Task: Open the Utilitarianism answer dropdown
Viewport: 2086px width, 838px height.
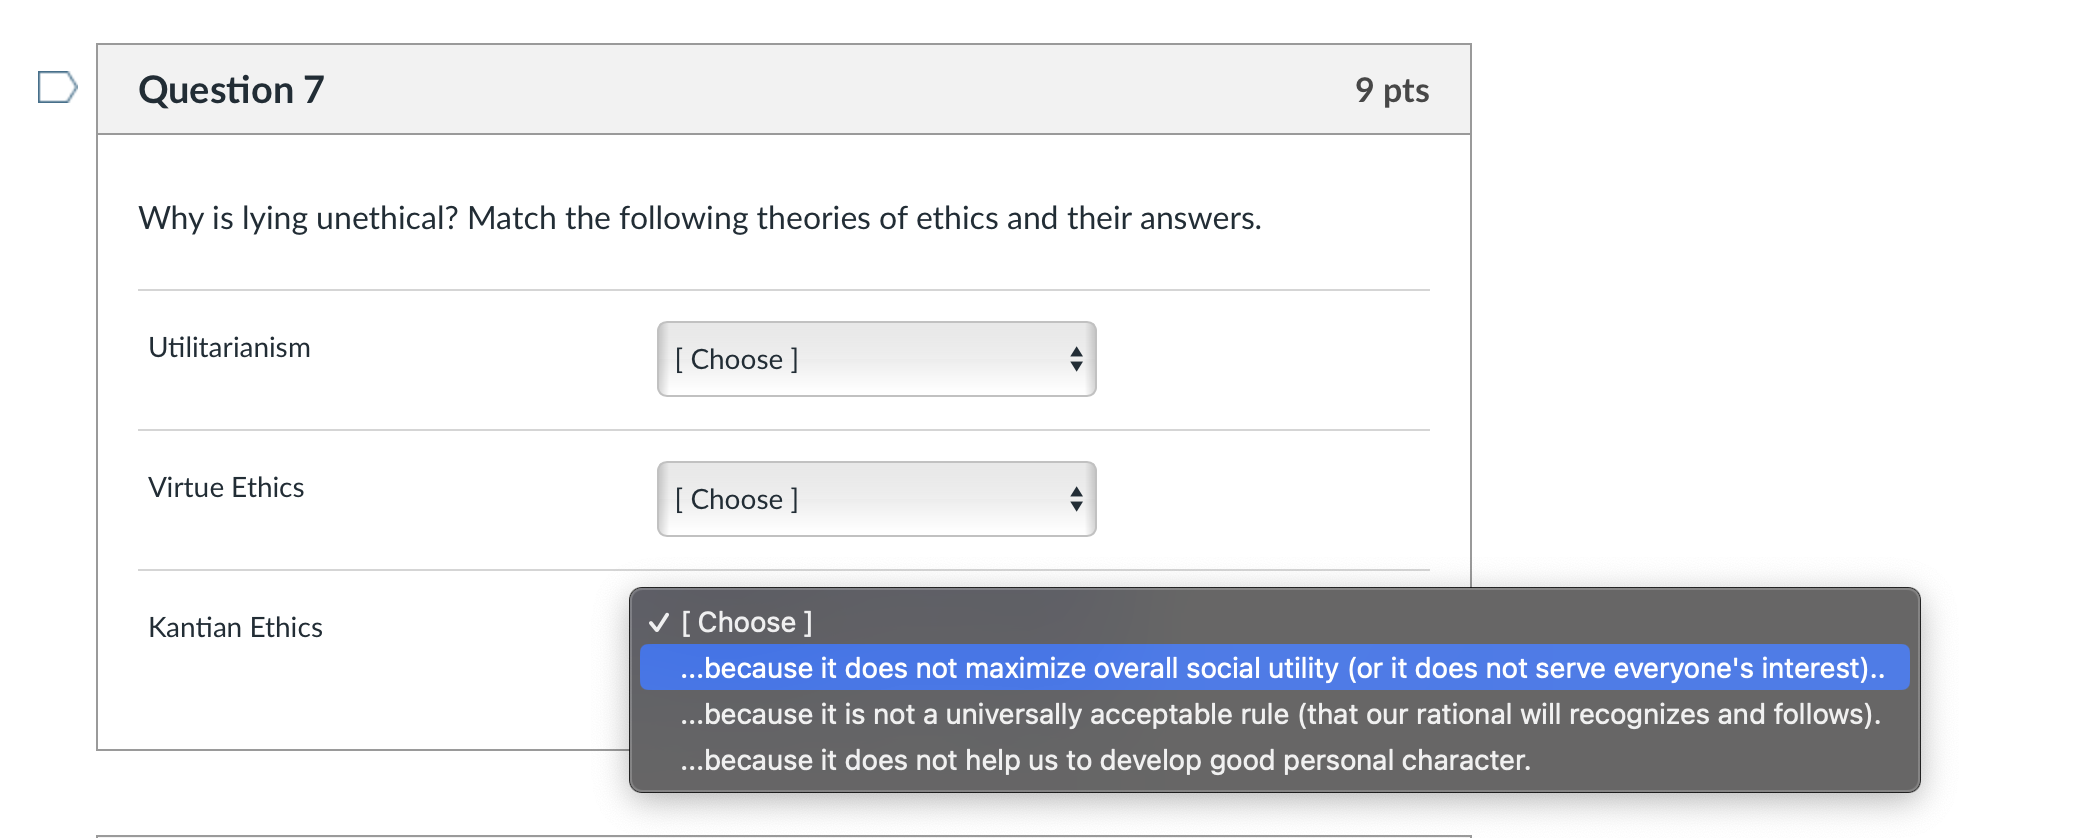Action: (x=875, y=359)
